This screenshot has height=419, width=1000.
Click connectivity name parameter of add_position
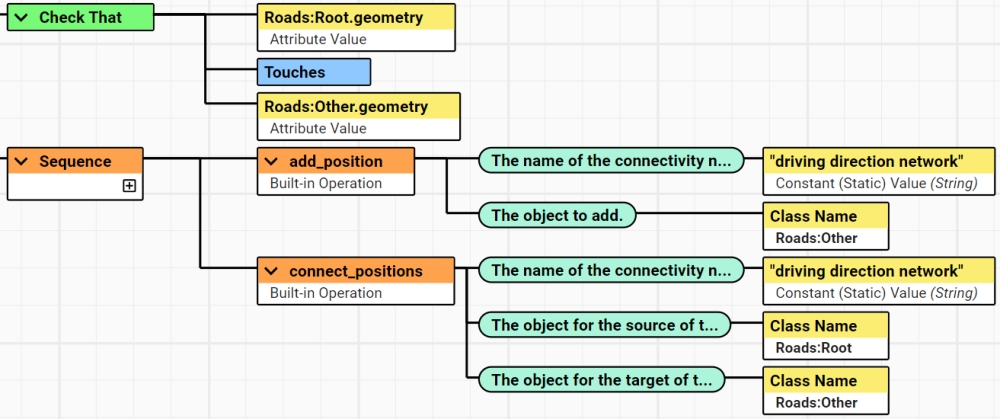611,160
